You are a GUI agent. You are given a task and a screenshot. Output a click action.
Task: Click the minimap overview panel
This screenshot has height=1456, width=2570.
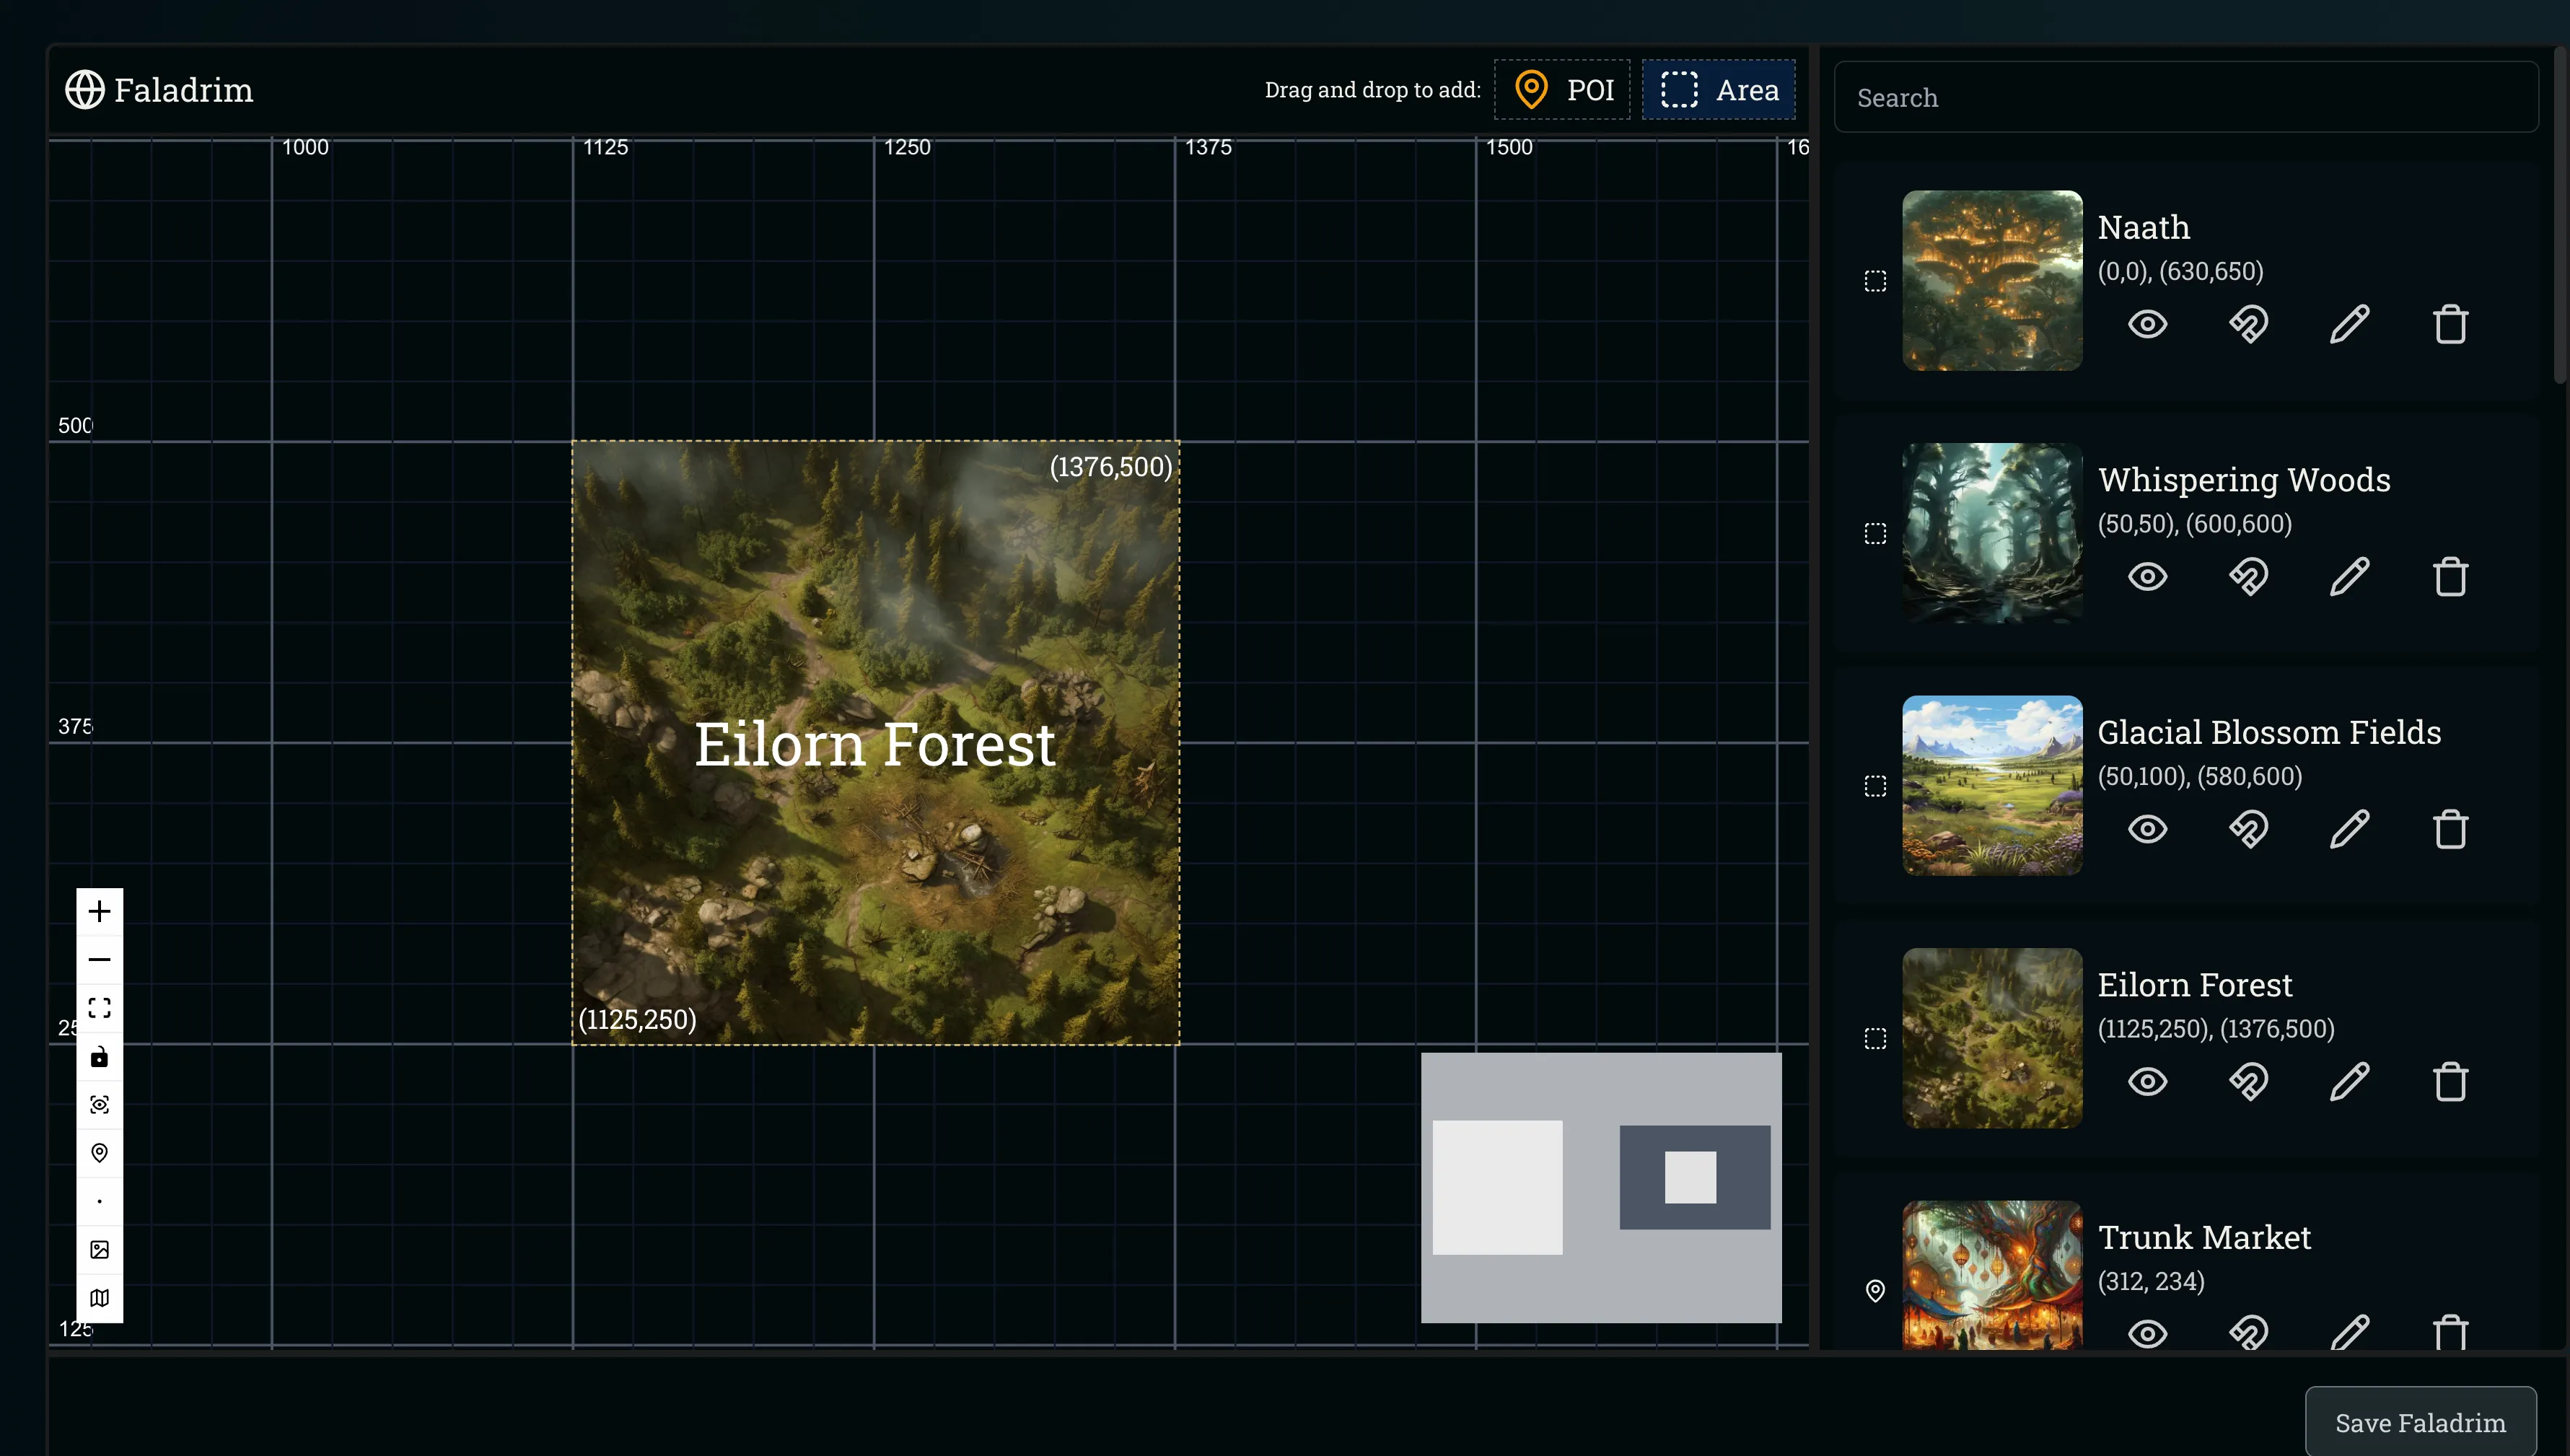[x=1600, y=1187]
